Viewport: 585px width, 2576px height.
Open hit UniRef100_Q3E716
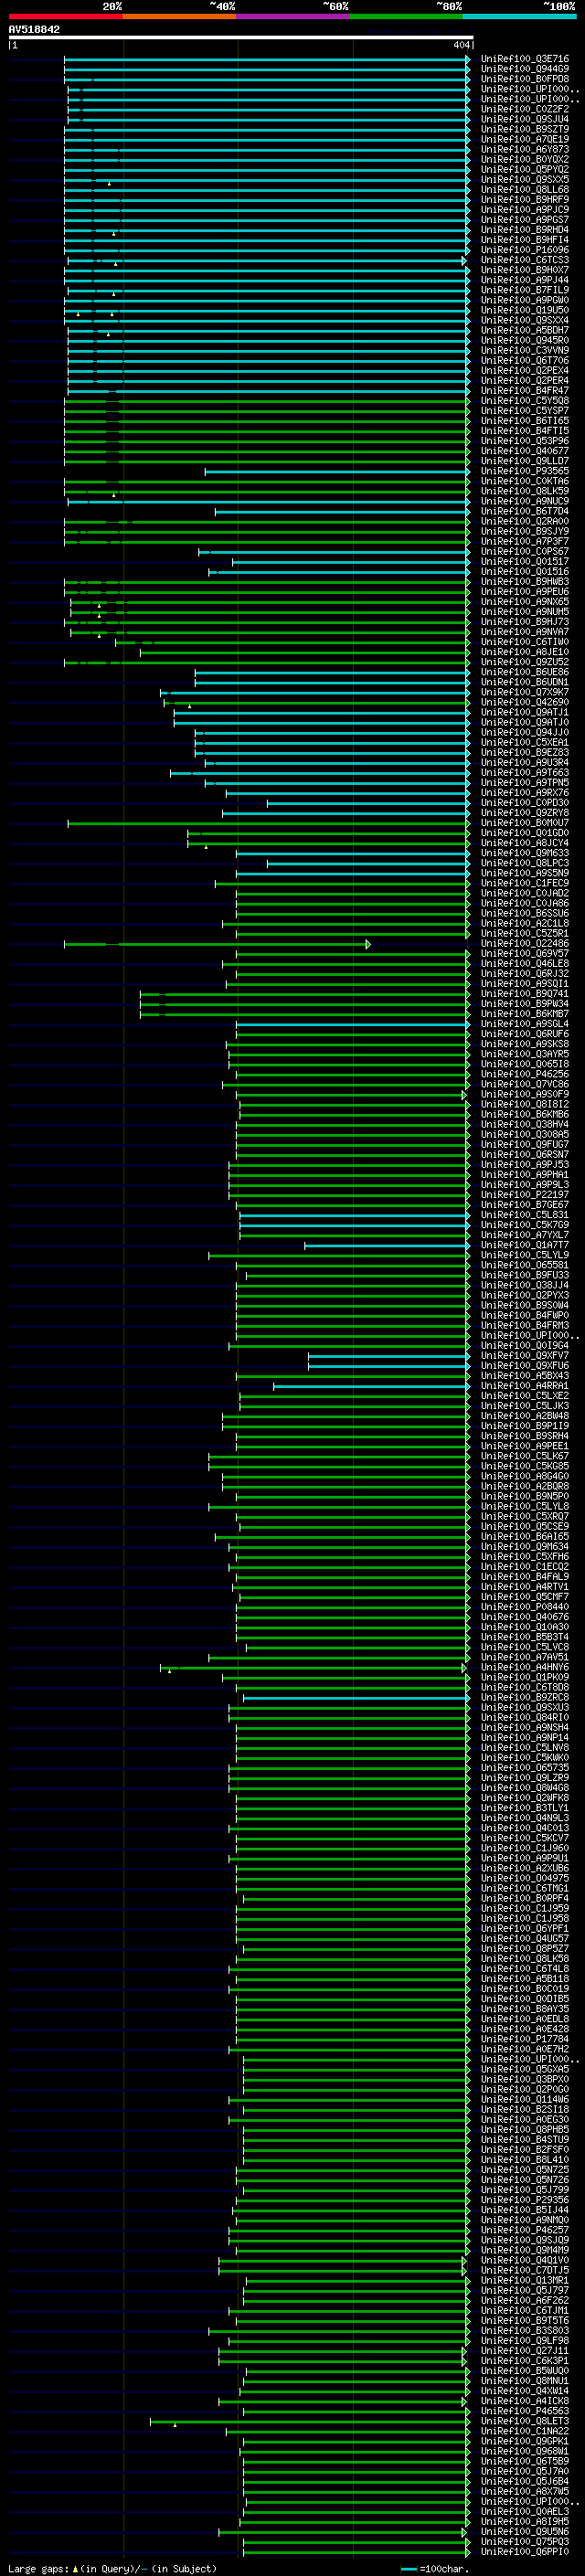pos(525,59)
